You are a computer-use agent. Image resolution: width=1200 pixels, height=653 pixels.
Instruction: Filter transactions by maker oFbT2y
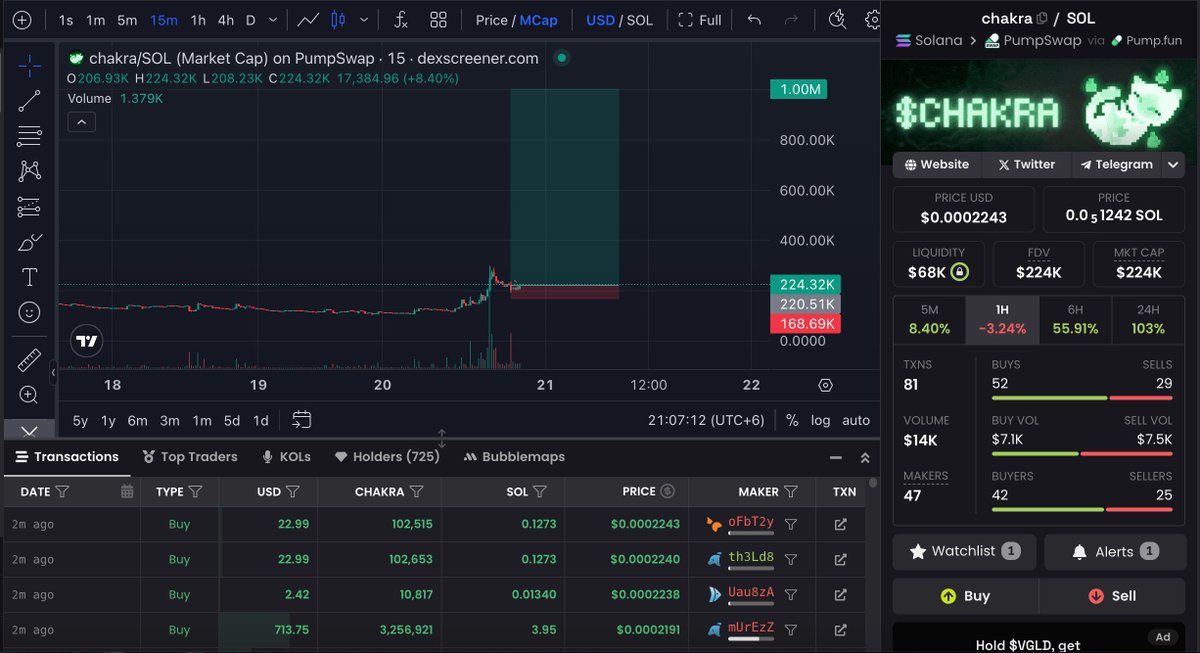coord(790,524)
